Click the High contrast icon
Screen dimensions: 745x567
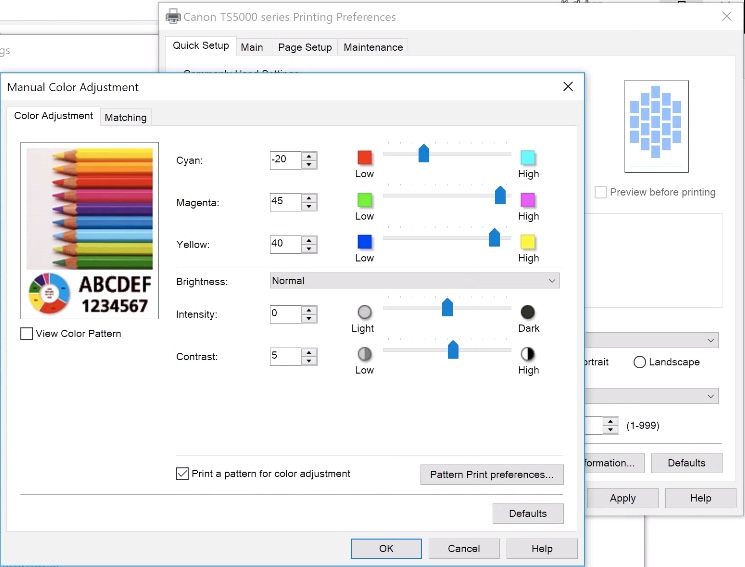click(528, 354)
